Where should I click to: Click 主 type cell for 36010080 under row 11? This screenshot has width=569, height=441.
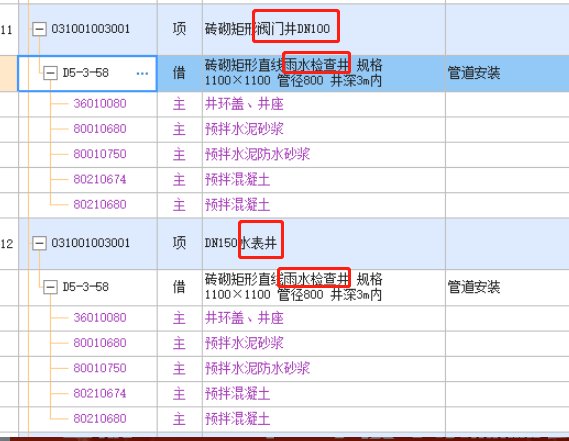coord(179,105)
